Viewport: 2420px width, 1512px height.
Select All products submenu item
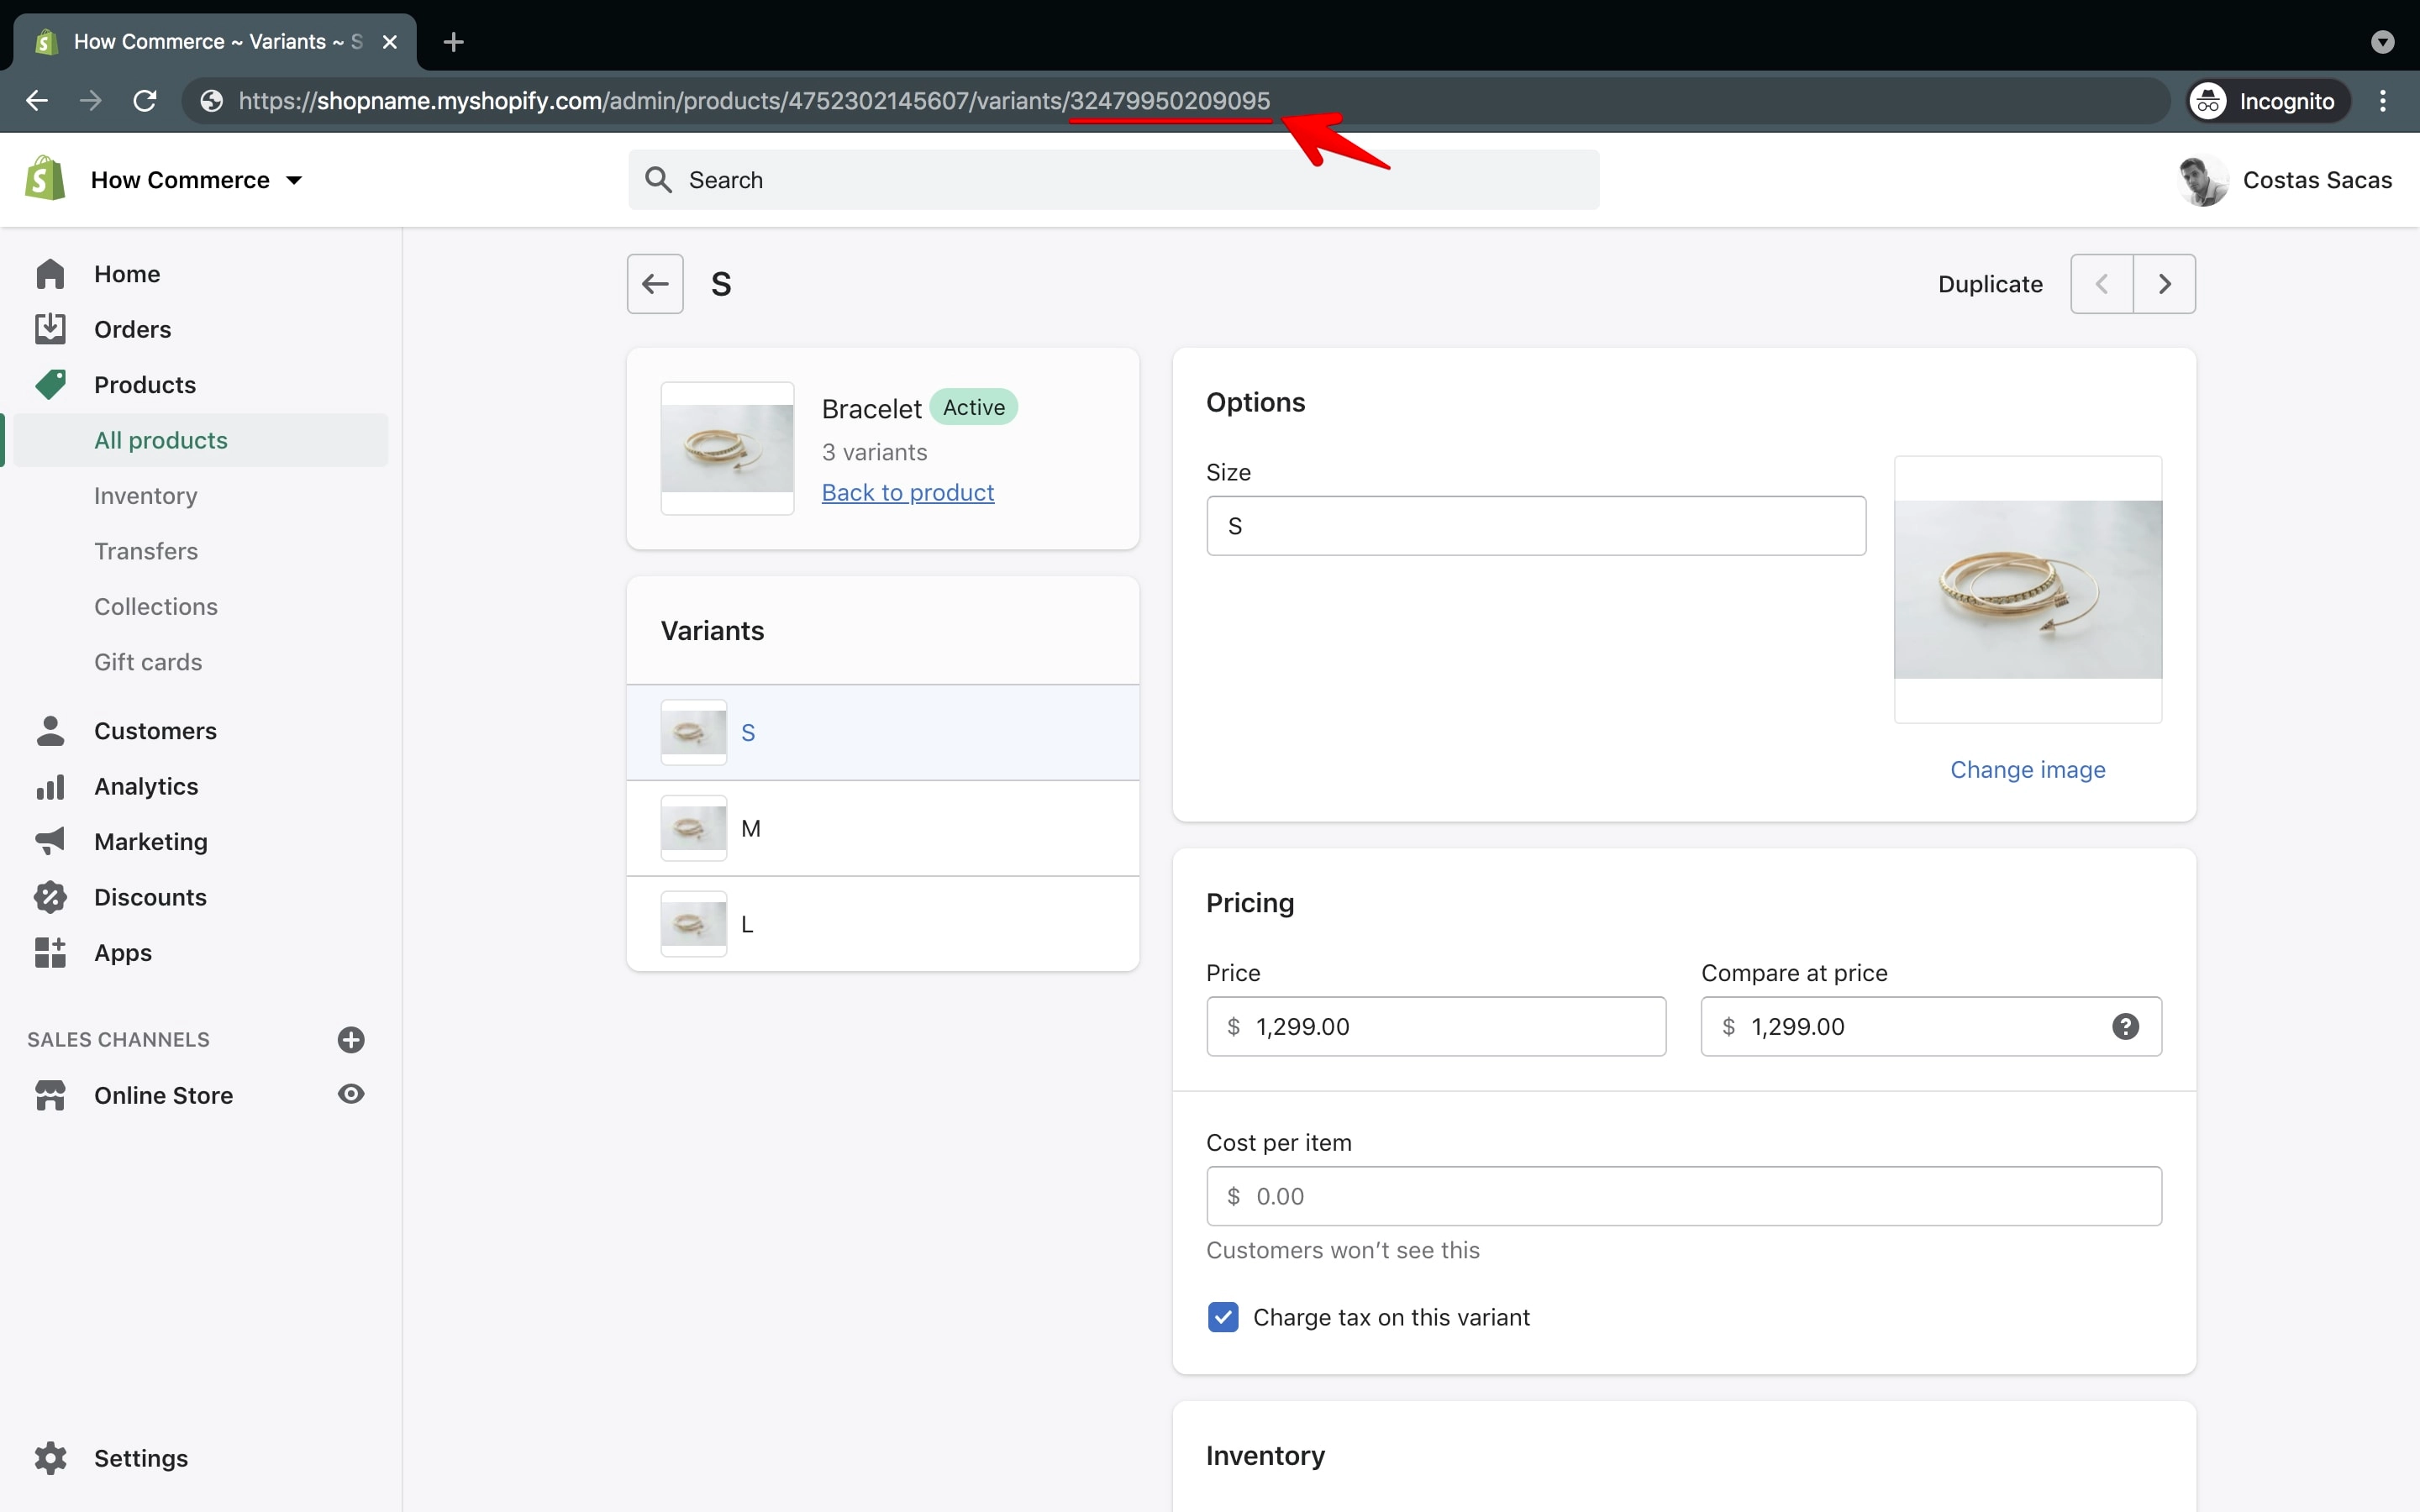(x=200, y=440)
